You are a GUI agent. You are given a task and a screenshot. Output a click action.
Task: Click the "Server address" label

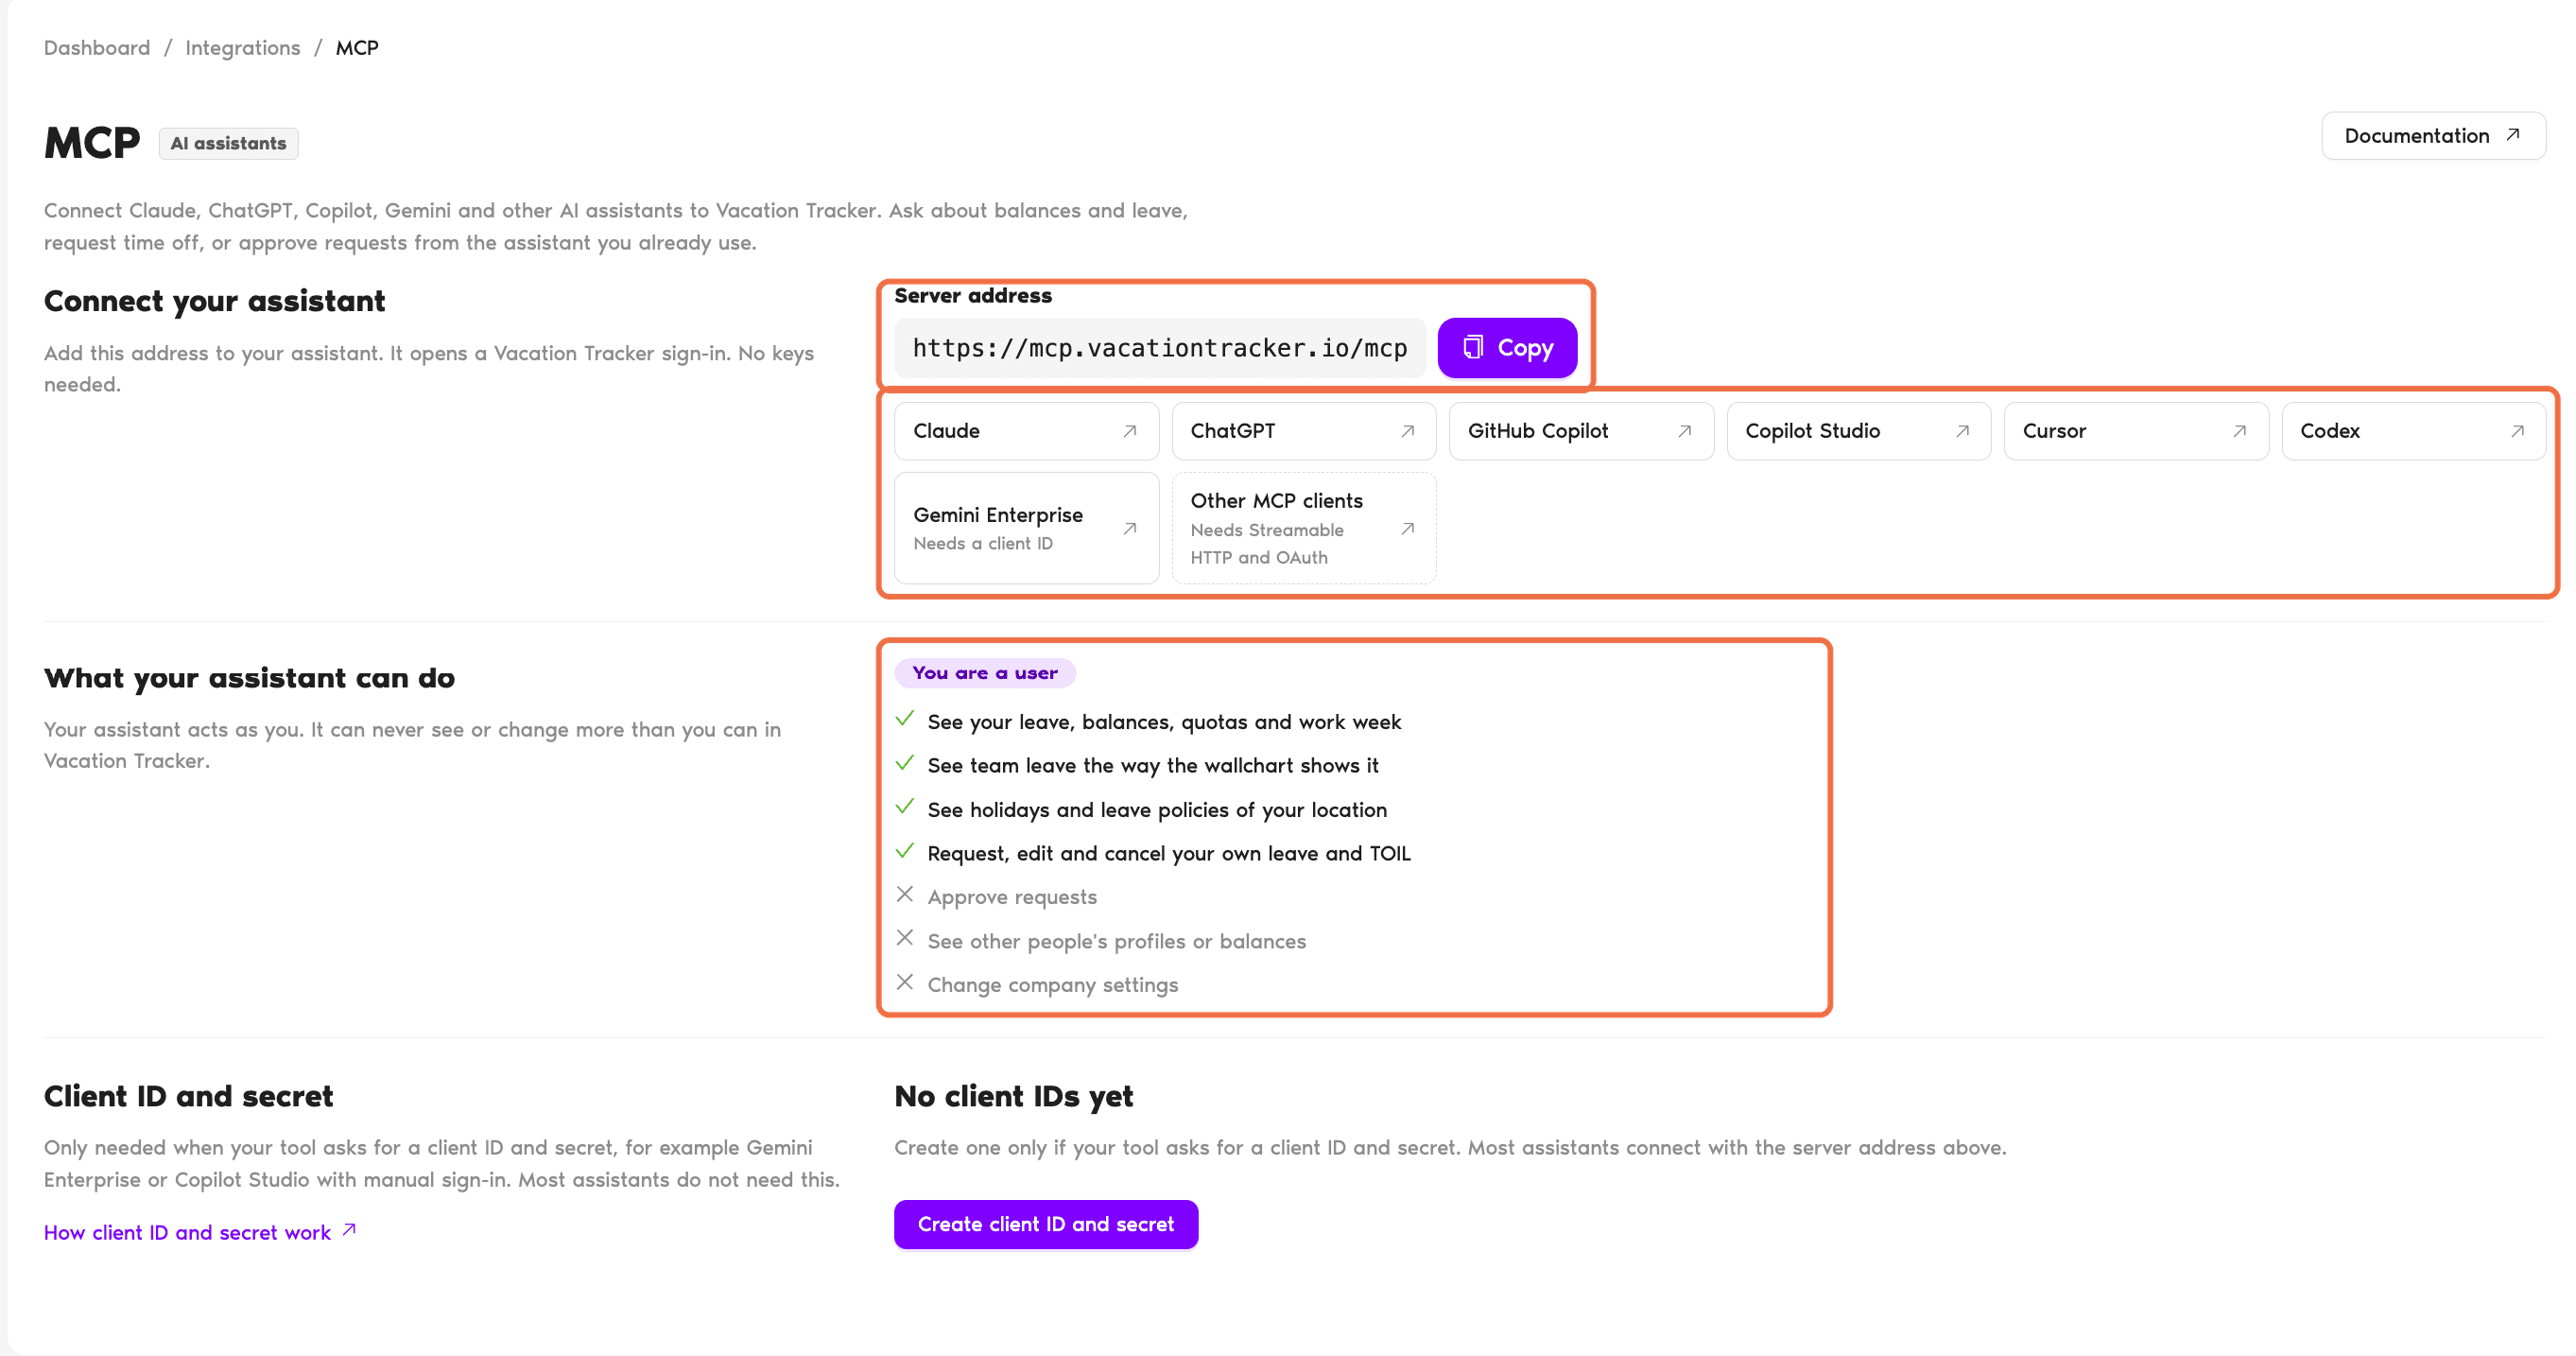click(972, 296)
